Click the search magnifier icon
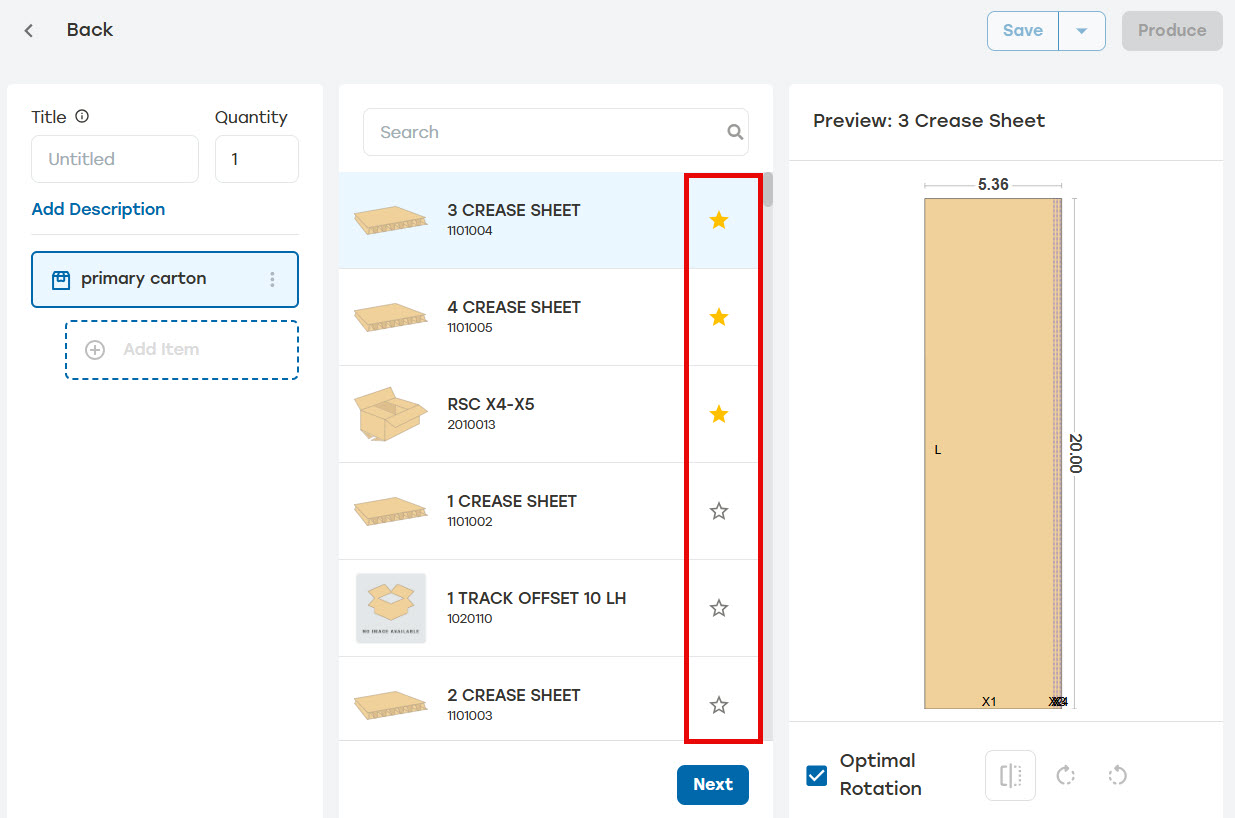 pyautogui.click(x=735, y=132)
